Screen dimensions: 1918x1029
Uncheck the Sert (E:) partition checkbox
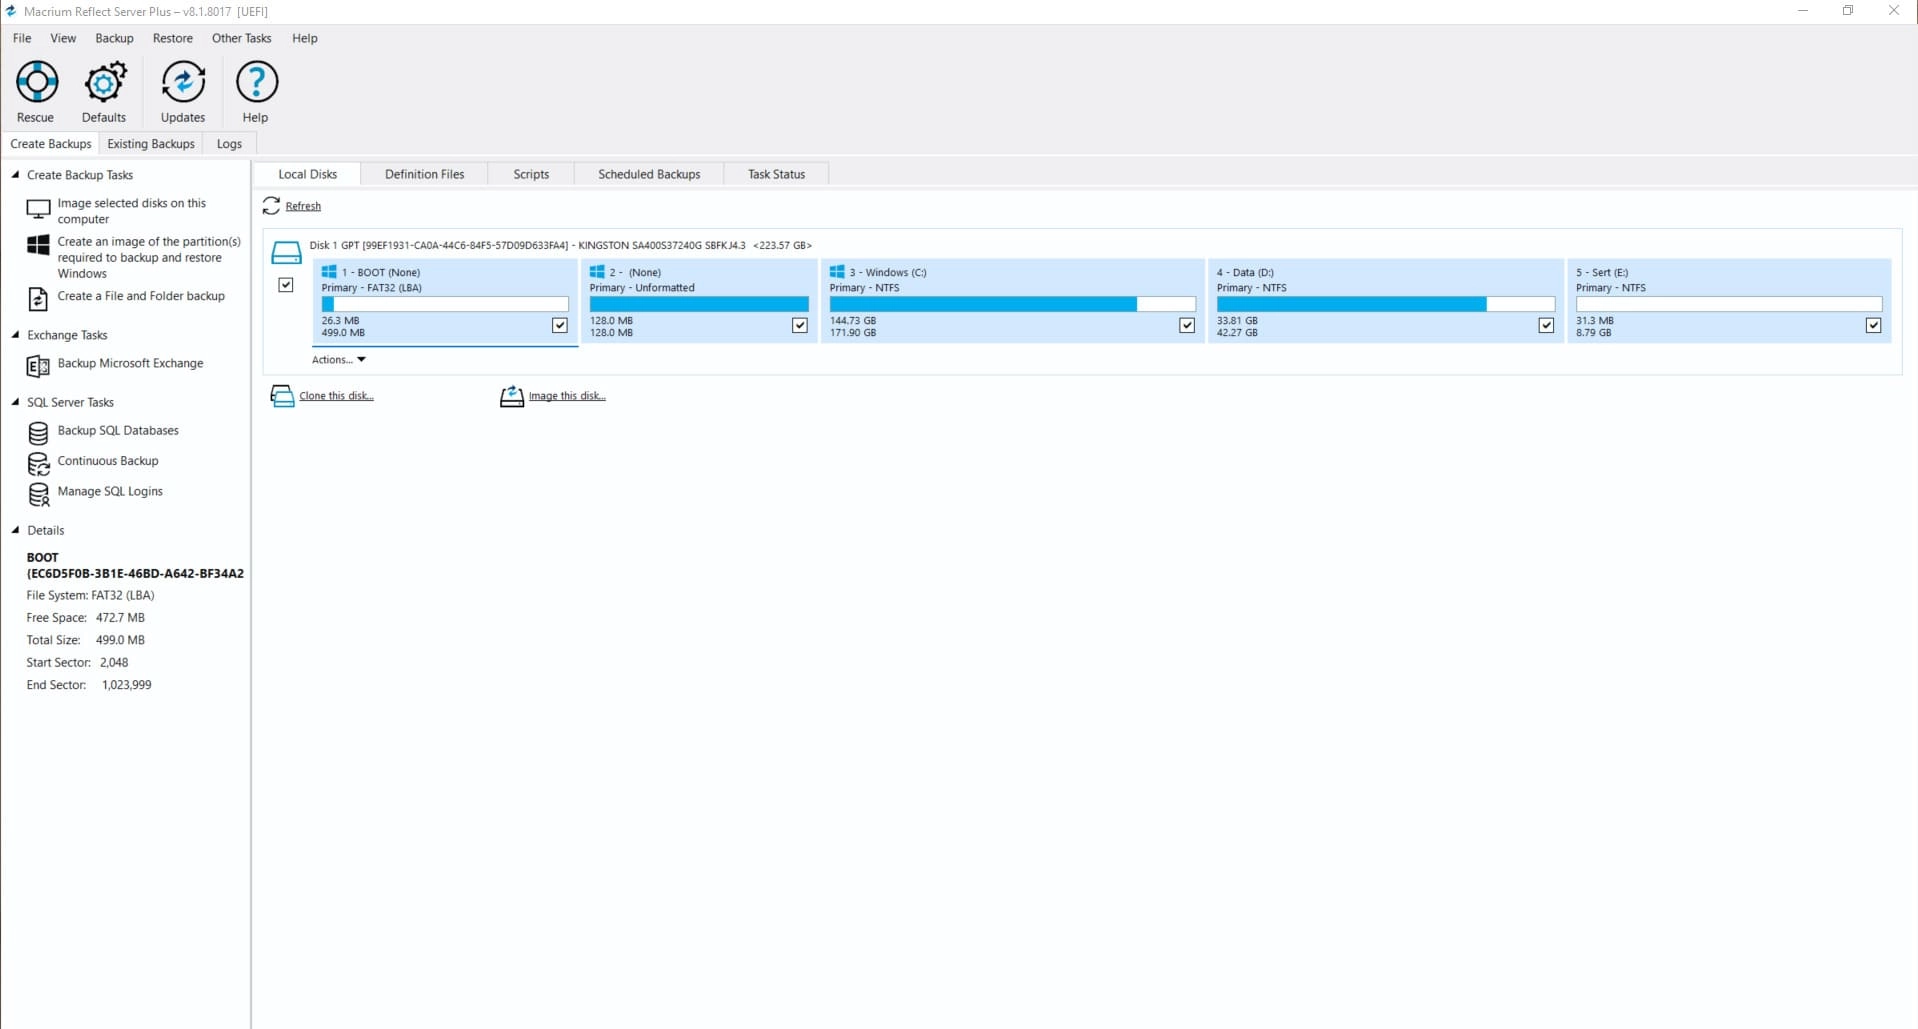point(1873,325)
